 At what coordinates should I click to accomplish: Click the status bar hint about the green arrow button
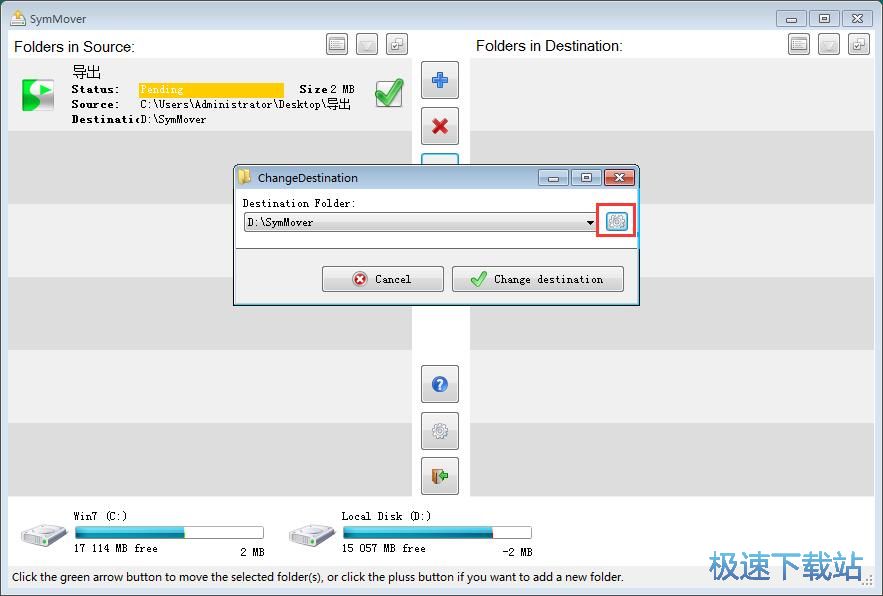(318, 577)
